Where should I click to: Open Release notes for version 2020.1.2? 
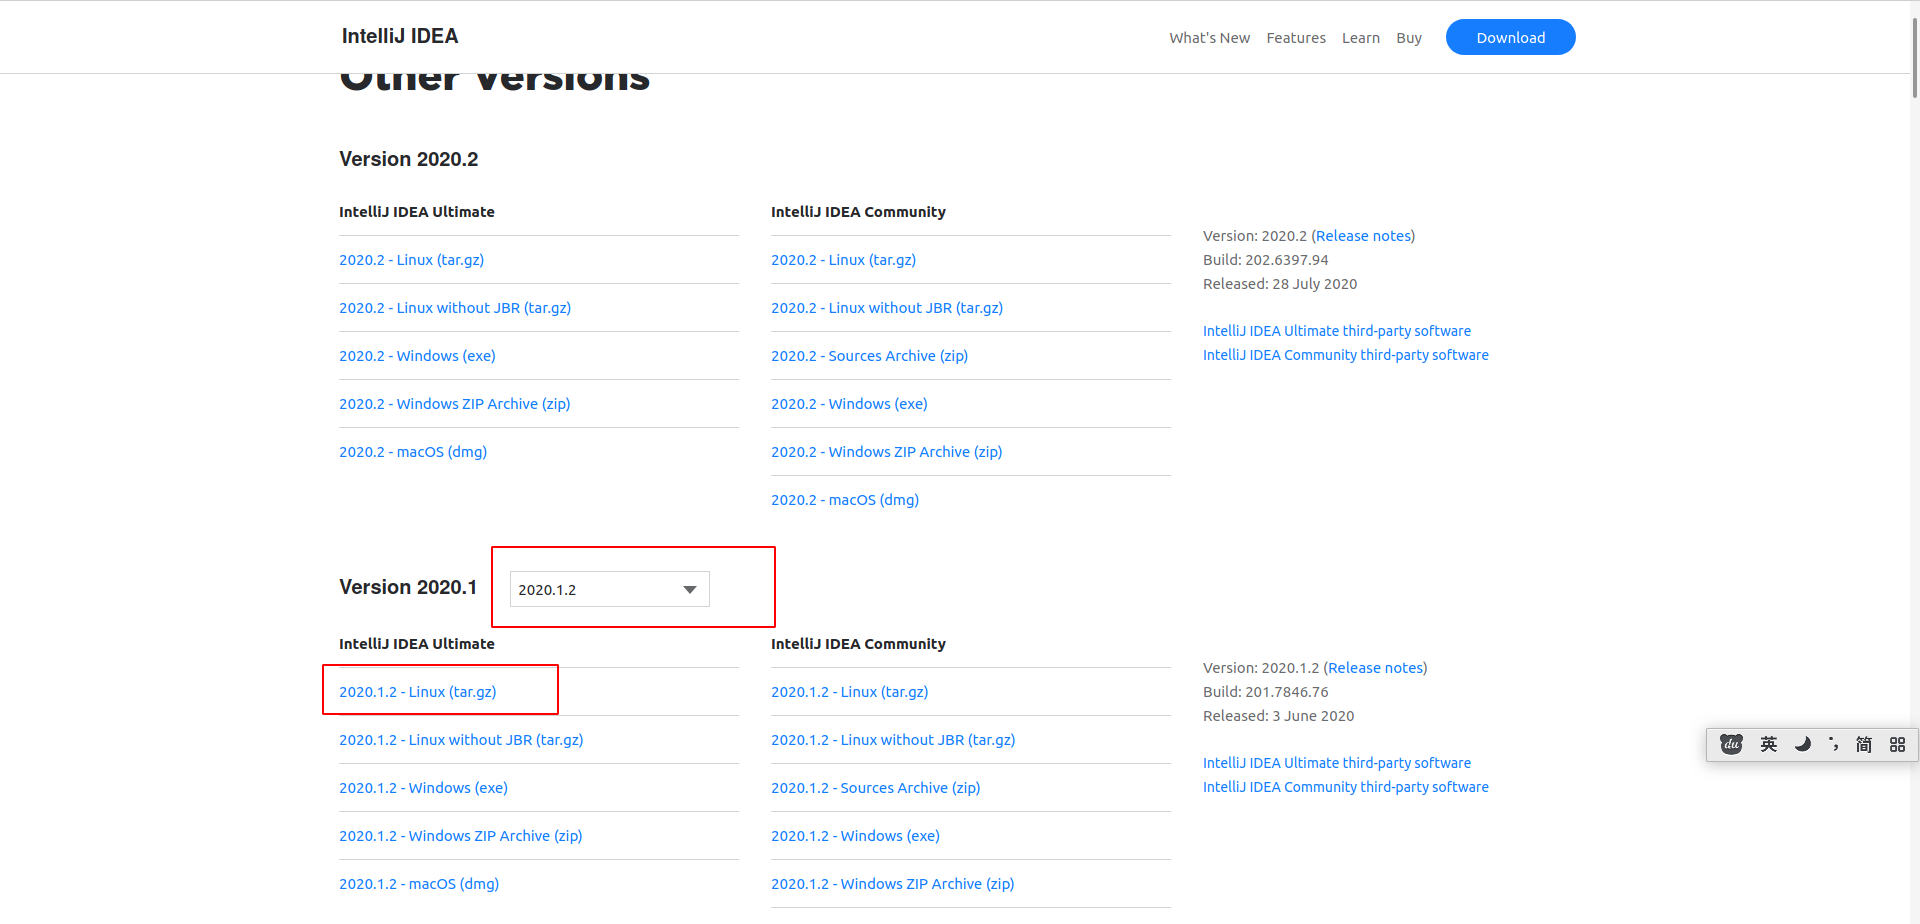coord(1375,668)
